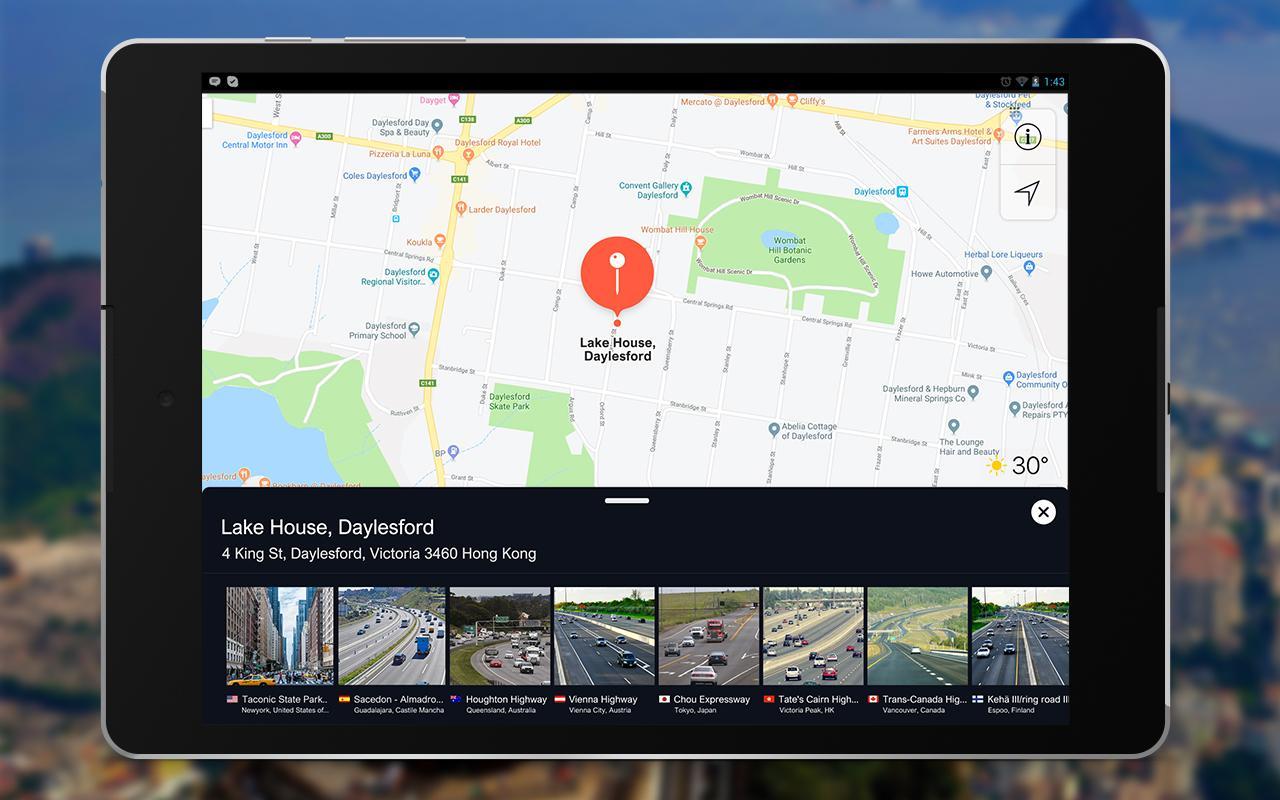The width and height of the screenshot is (1280, 800).
Task: Select the 4 King St address line
Action: click(379, 553)
